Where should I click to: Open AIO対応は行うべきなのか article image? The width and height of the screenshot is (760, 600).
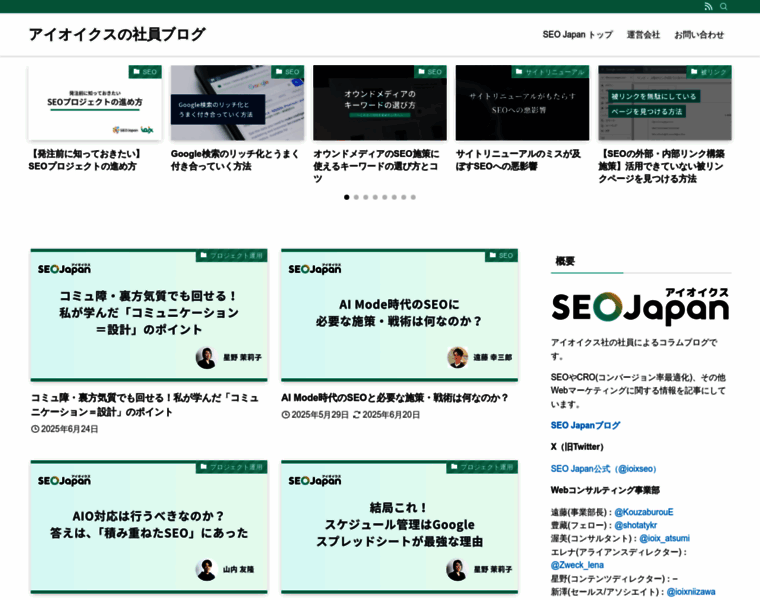[149, 527]
